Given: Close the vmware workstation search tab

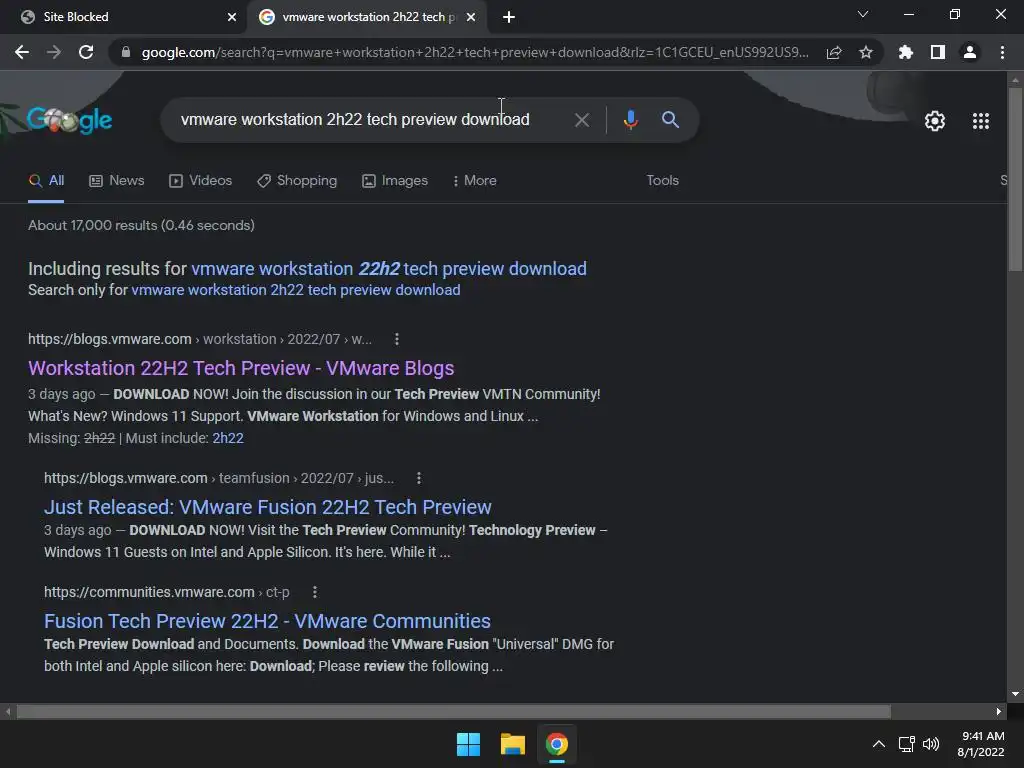Looking at the screenshot, I should tap(471, 17).
